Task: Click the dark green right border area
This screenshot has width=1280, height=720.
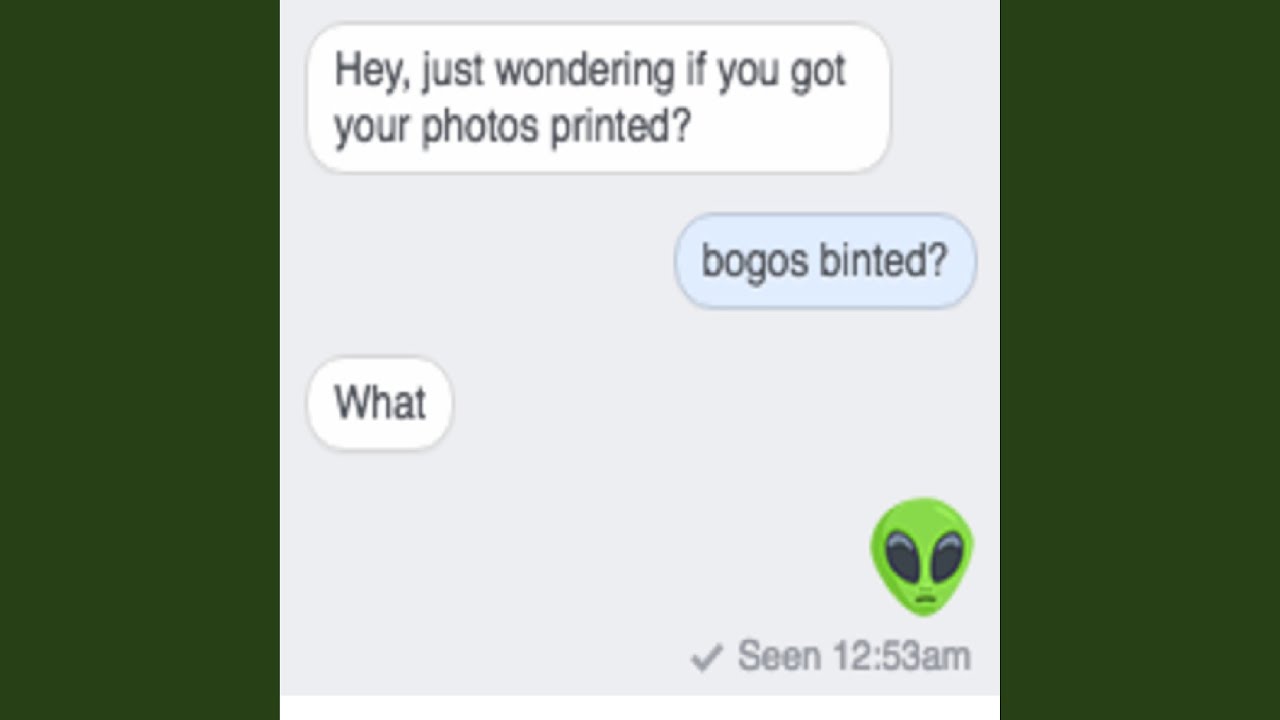Action: coord(1140,360)
